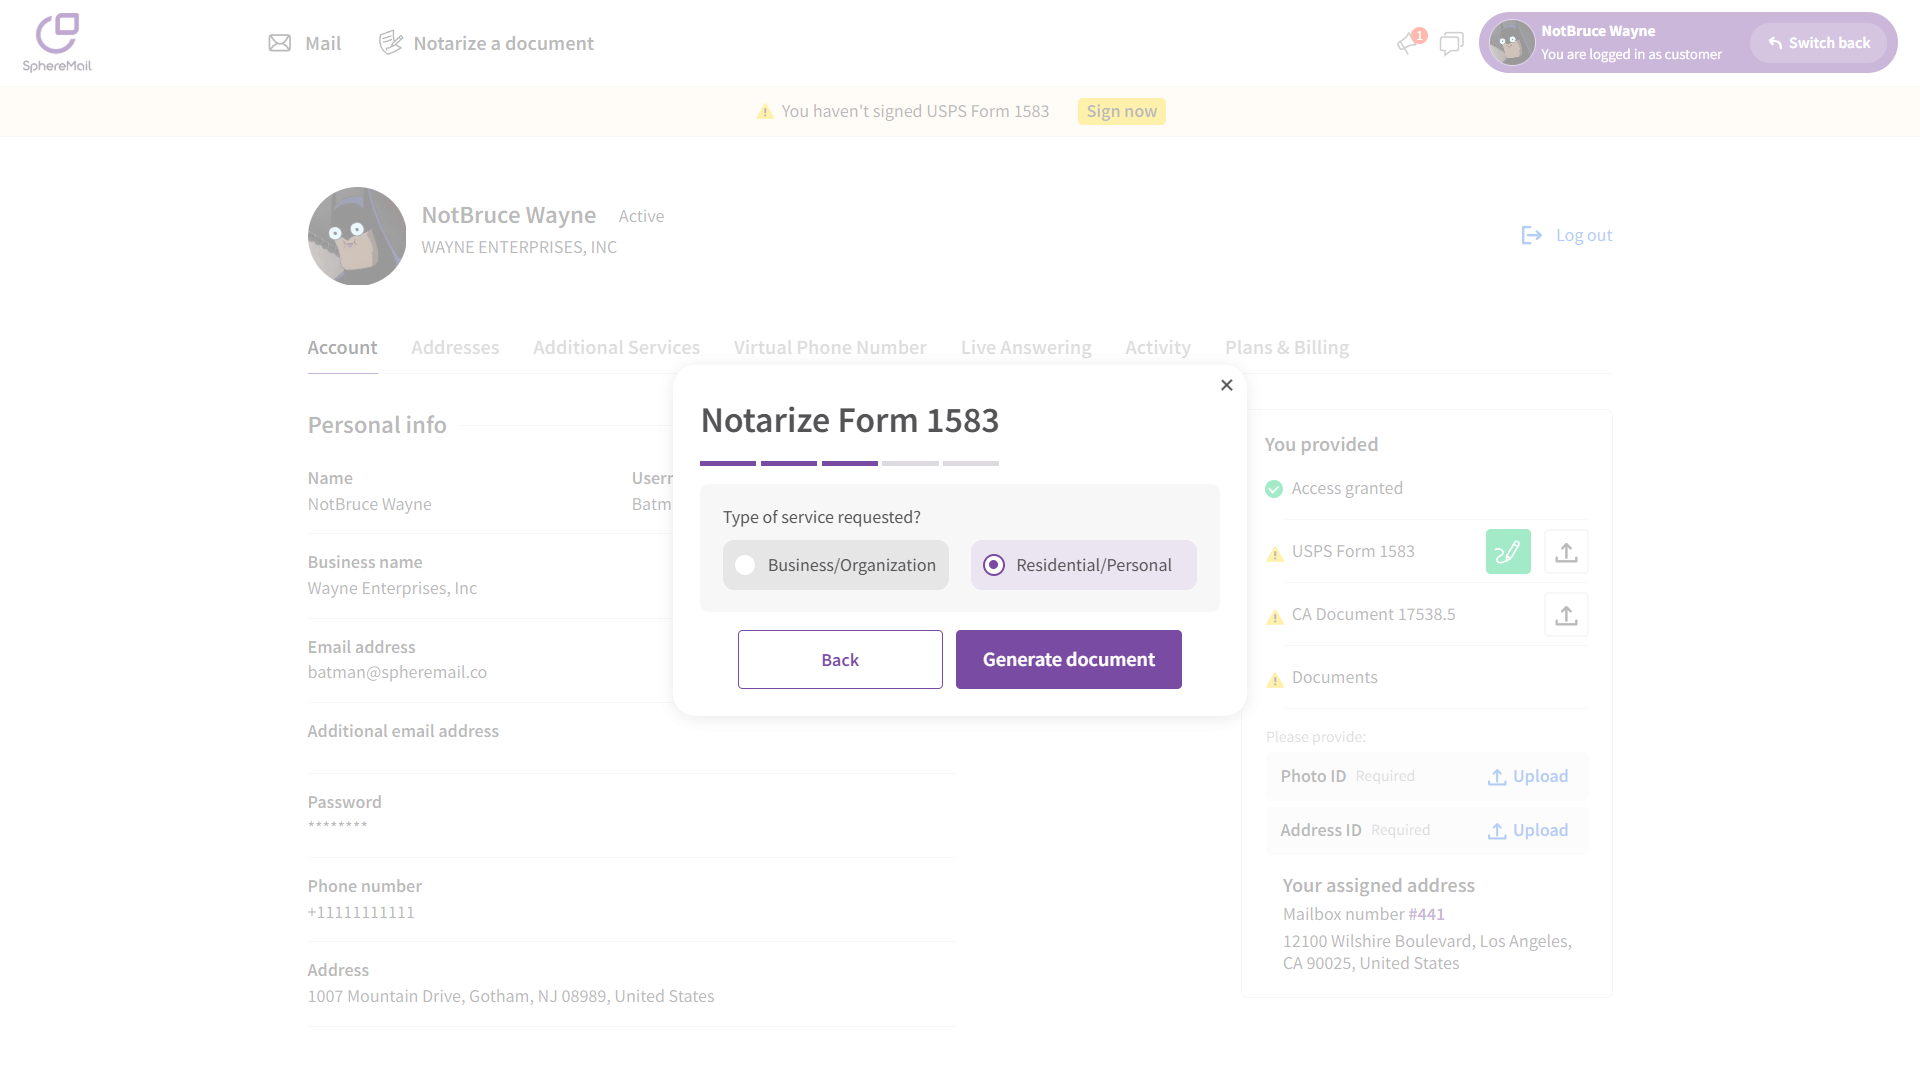Click upload icon beside CA Document 17538.5
1920x1080 pixels.
(x=1566, y=615)
